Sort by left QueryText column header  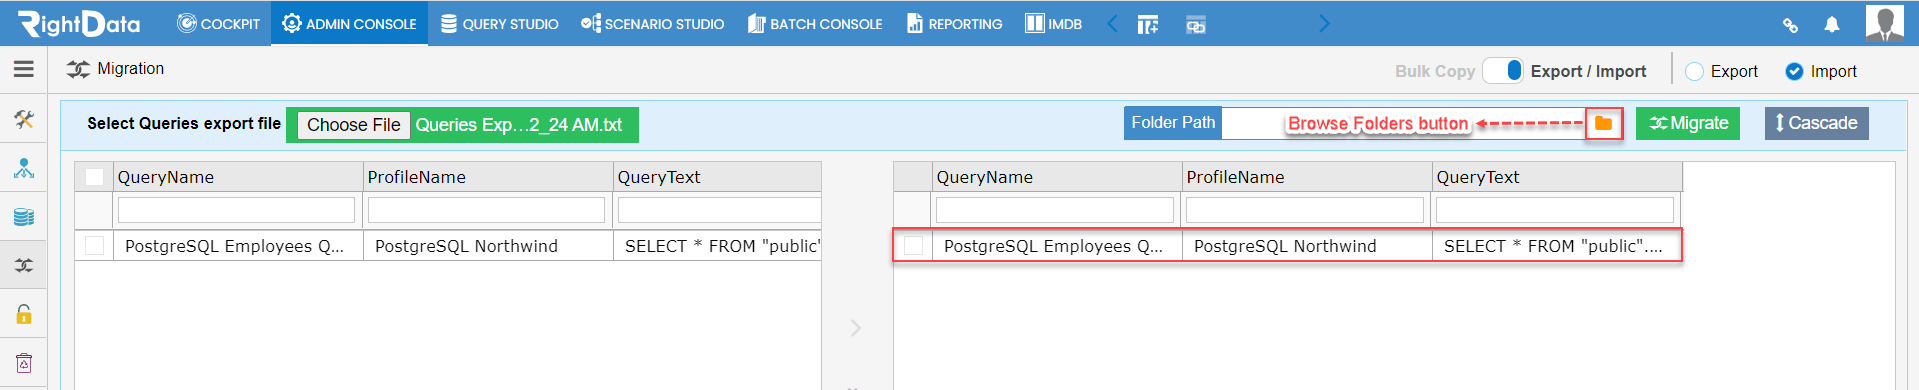[x=717, y=177]
